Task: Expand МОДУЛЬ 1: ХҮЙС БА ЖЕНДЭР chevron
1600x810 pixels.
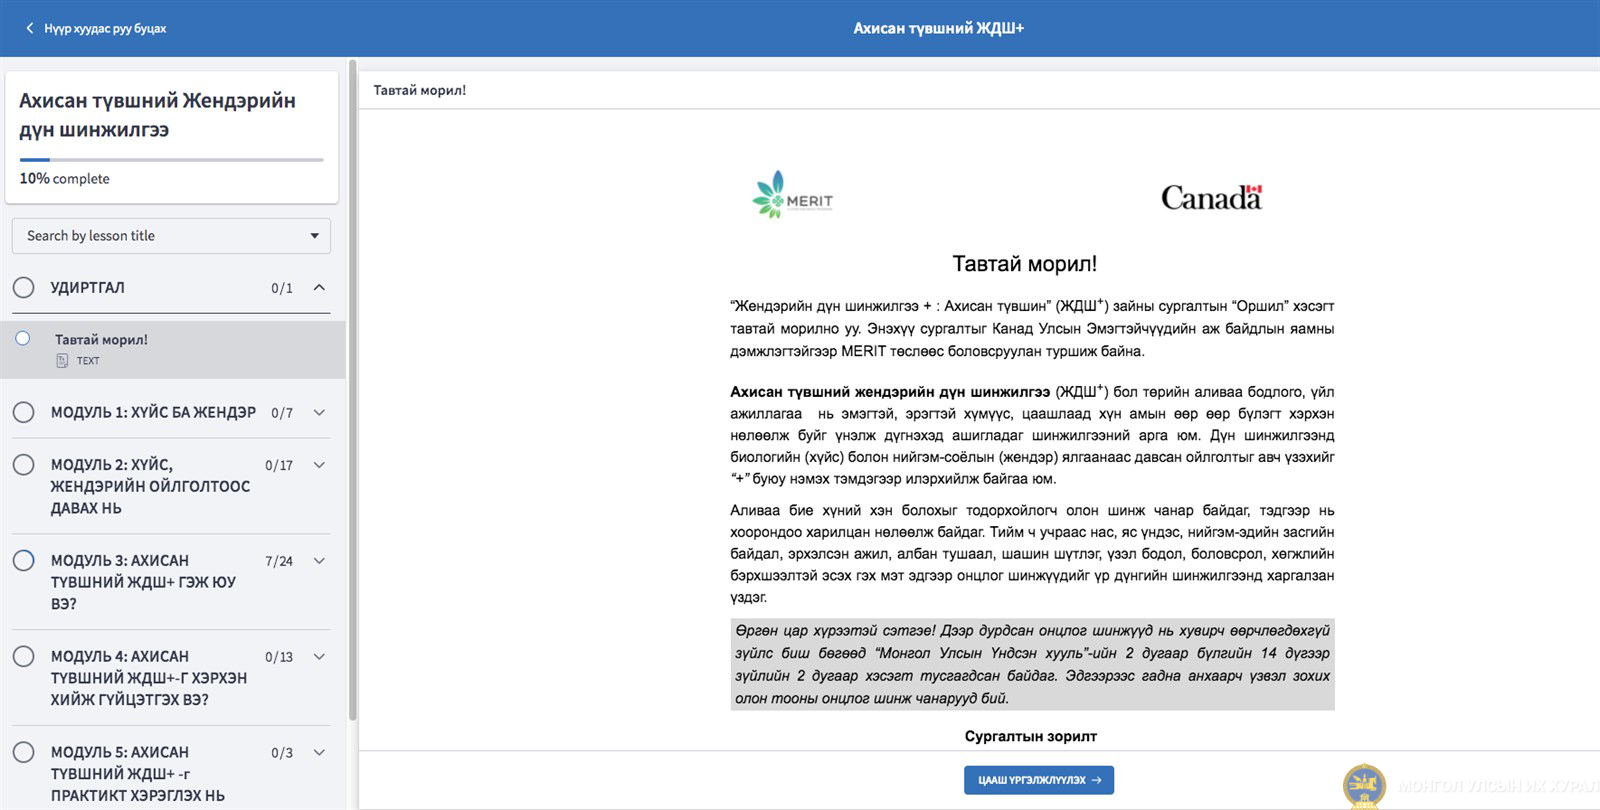Action: click(x=319, y=412)
